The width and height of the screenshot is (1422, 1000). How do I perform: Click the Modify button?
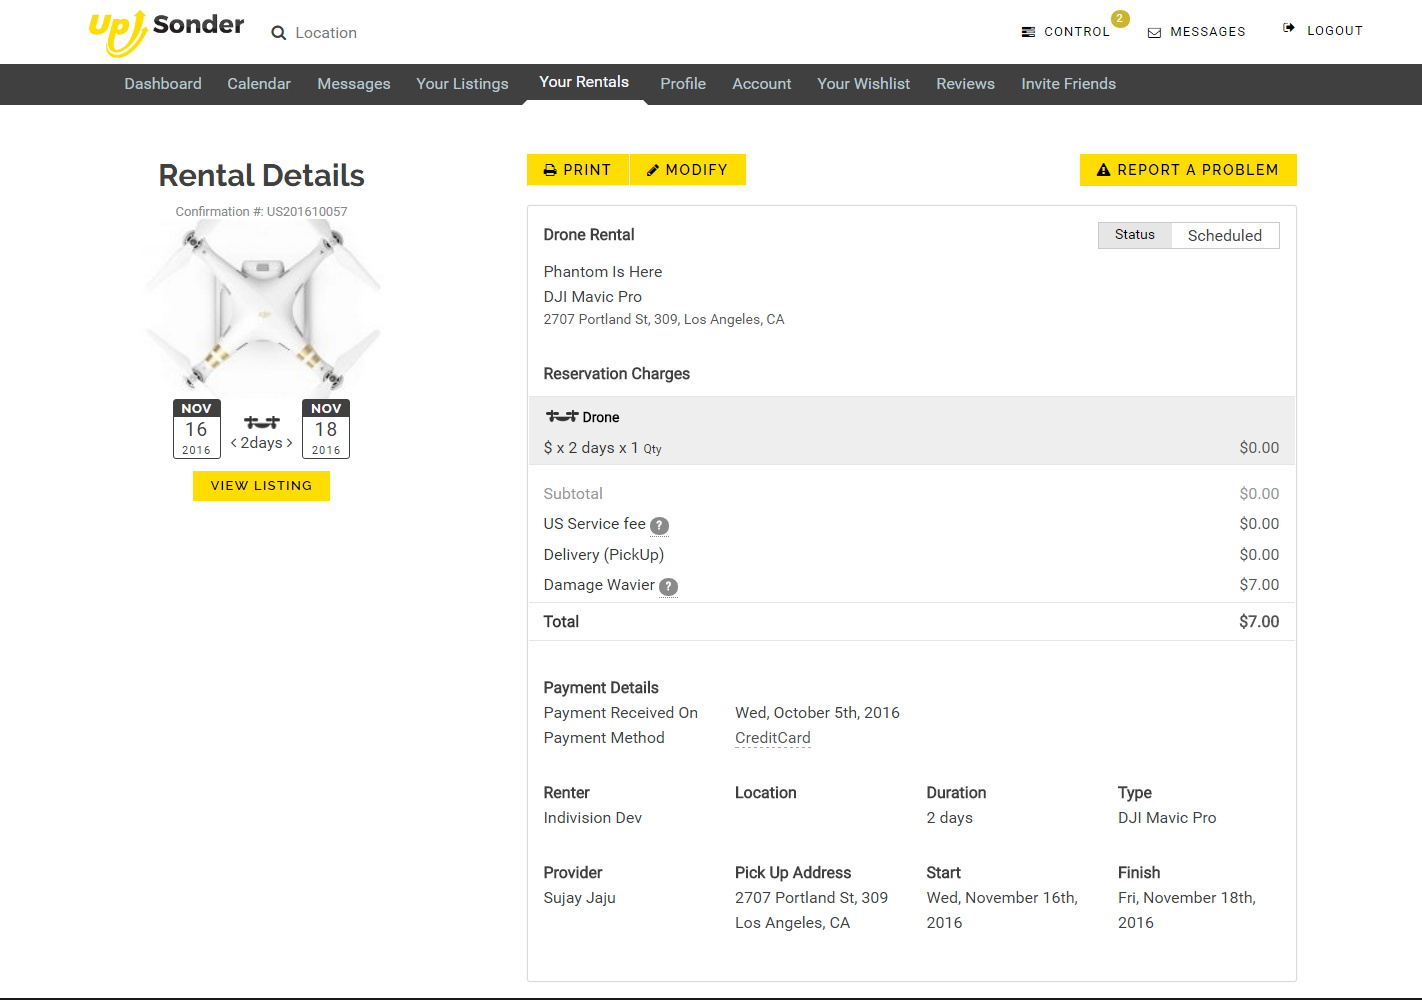[x=688, y=170]
